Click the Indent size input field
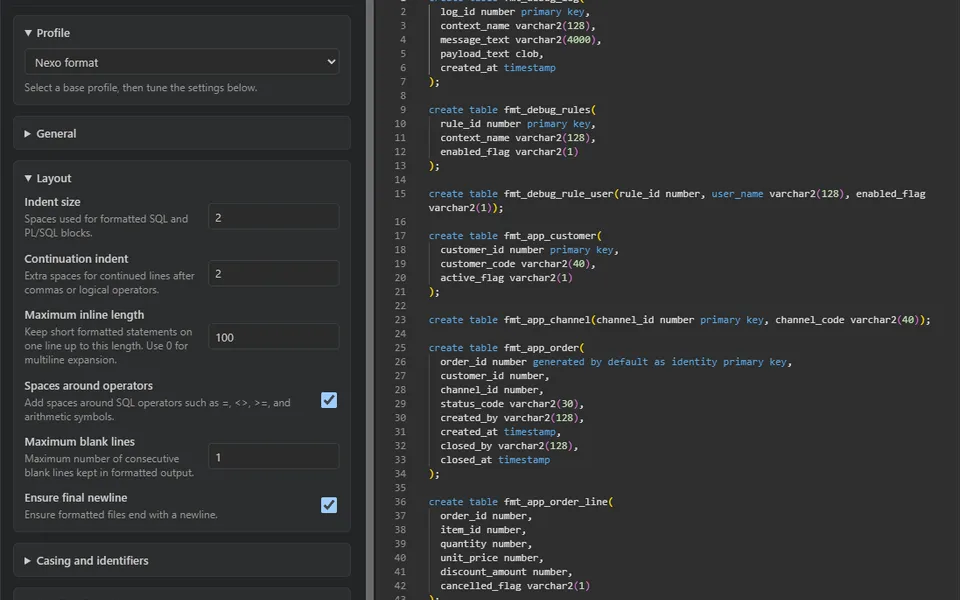Image resolution: width=960 pixels, height=600 pixels. pyautogui.click(x=274, y=217)
